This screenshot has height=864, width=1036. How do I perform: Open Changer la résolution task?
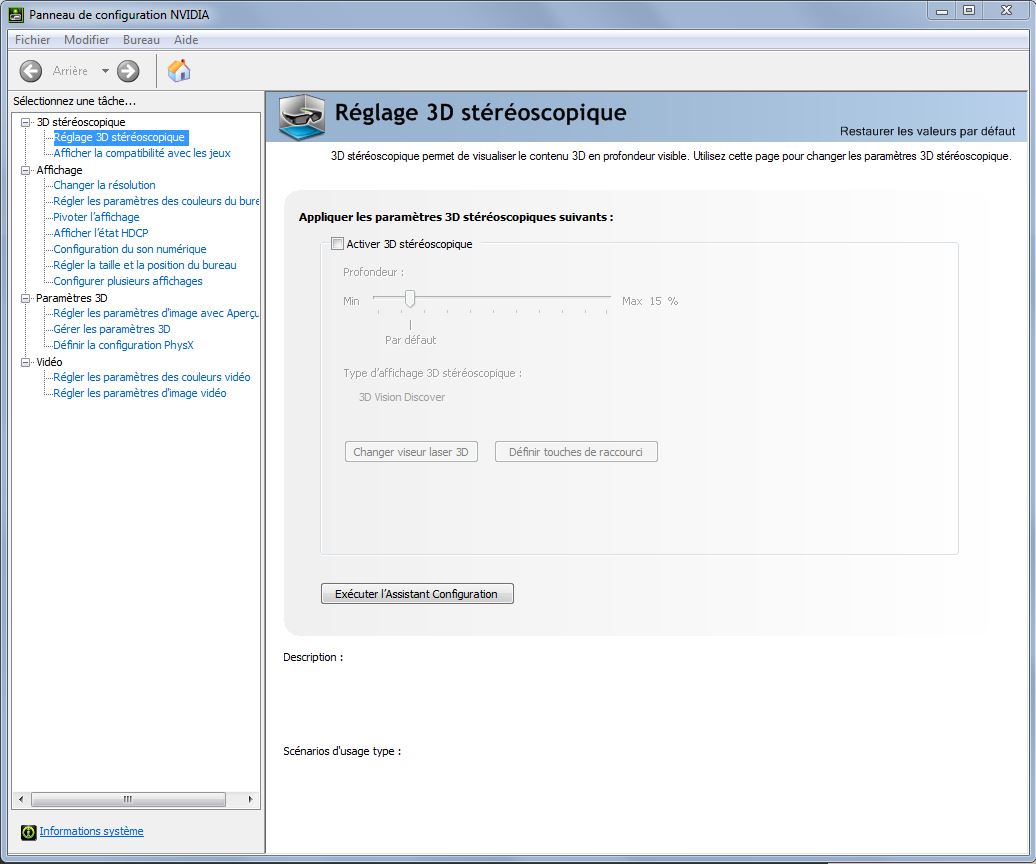[104, 185]
